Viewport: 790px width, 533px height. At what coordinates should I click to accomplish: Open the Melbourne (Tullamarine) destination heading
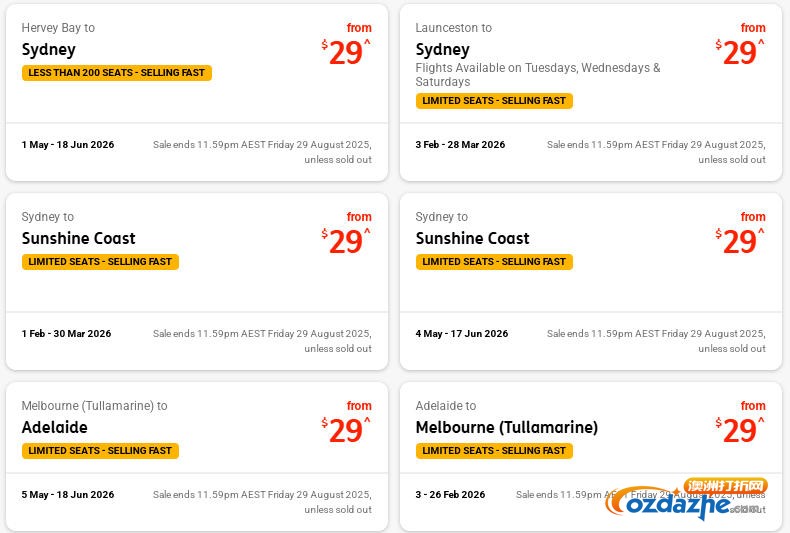tap(506, 427)
